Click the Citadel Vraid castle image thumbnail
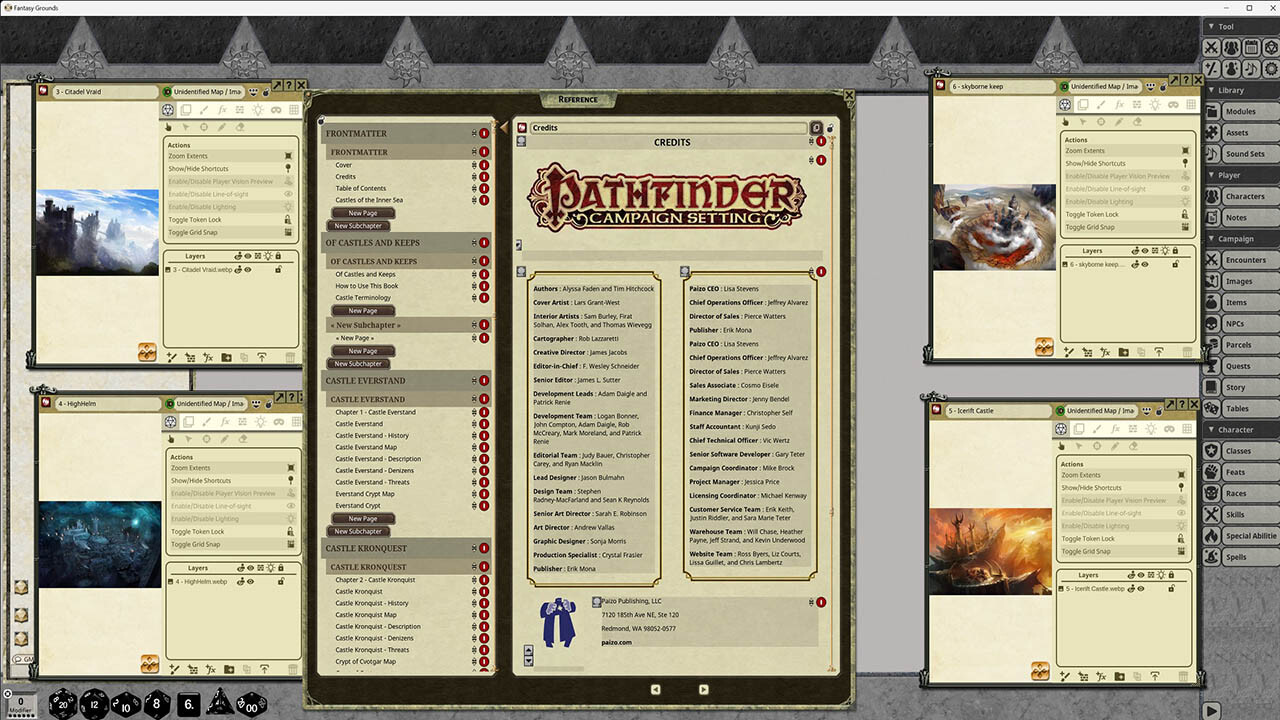The width and height of the screenshot is (1280, 720). 97,232
